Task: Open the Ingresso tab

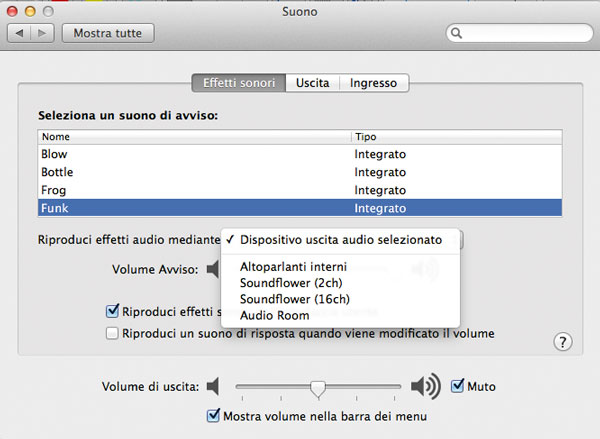Action: pos(373,83)
